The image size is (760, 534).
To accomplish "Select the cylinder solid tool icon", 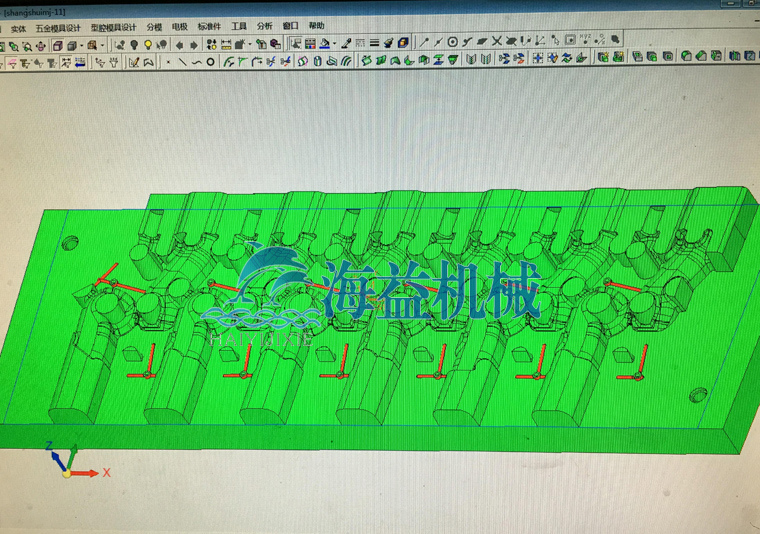I will [318, 60].
